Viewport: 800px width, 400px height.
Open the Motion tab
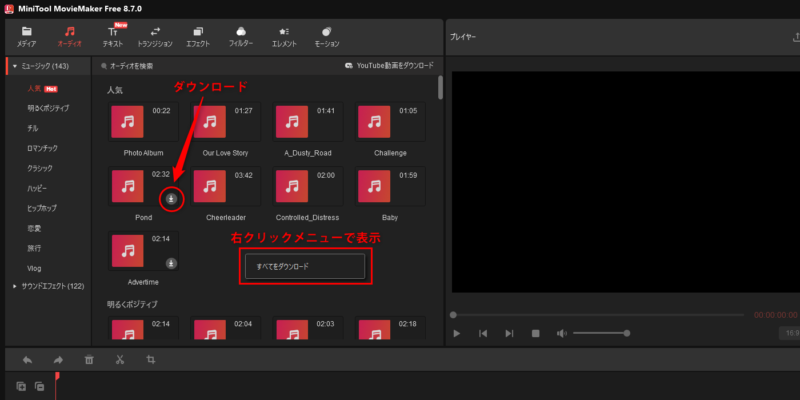pos(327,37)
